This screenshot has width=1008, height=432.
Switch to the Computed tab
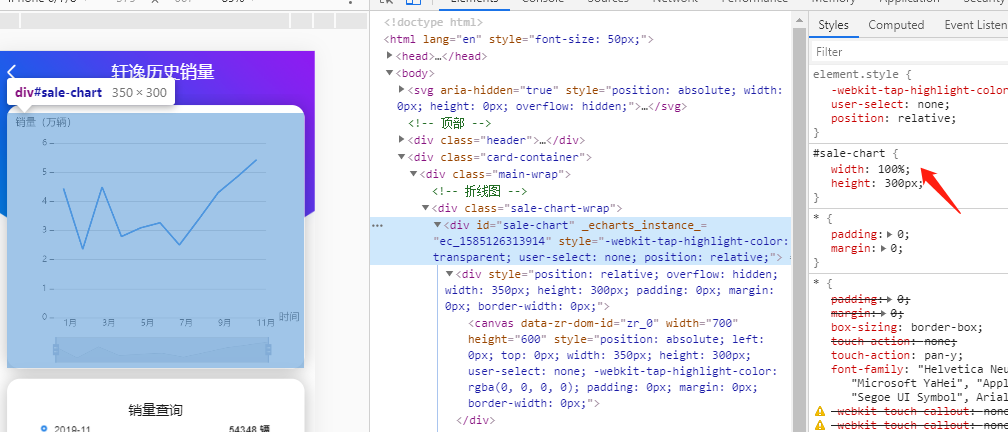click(896, 25)
